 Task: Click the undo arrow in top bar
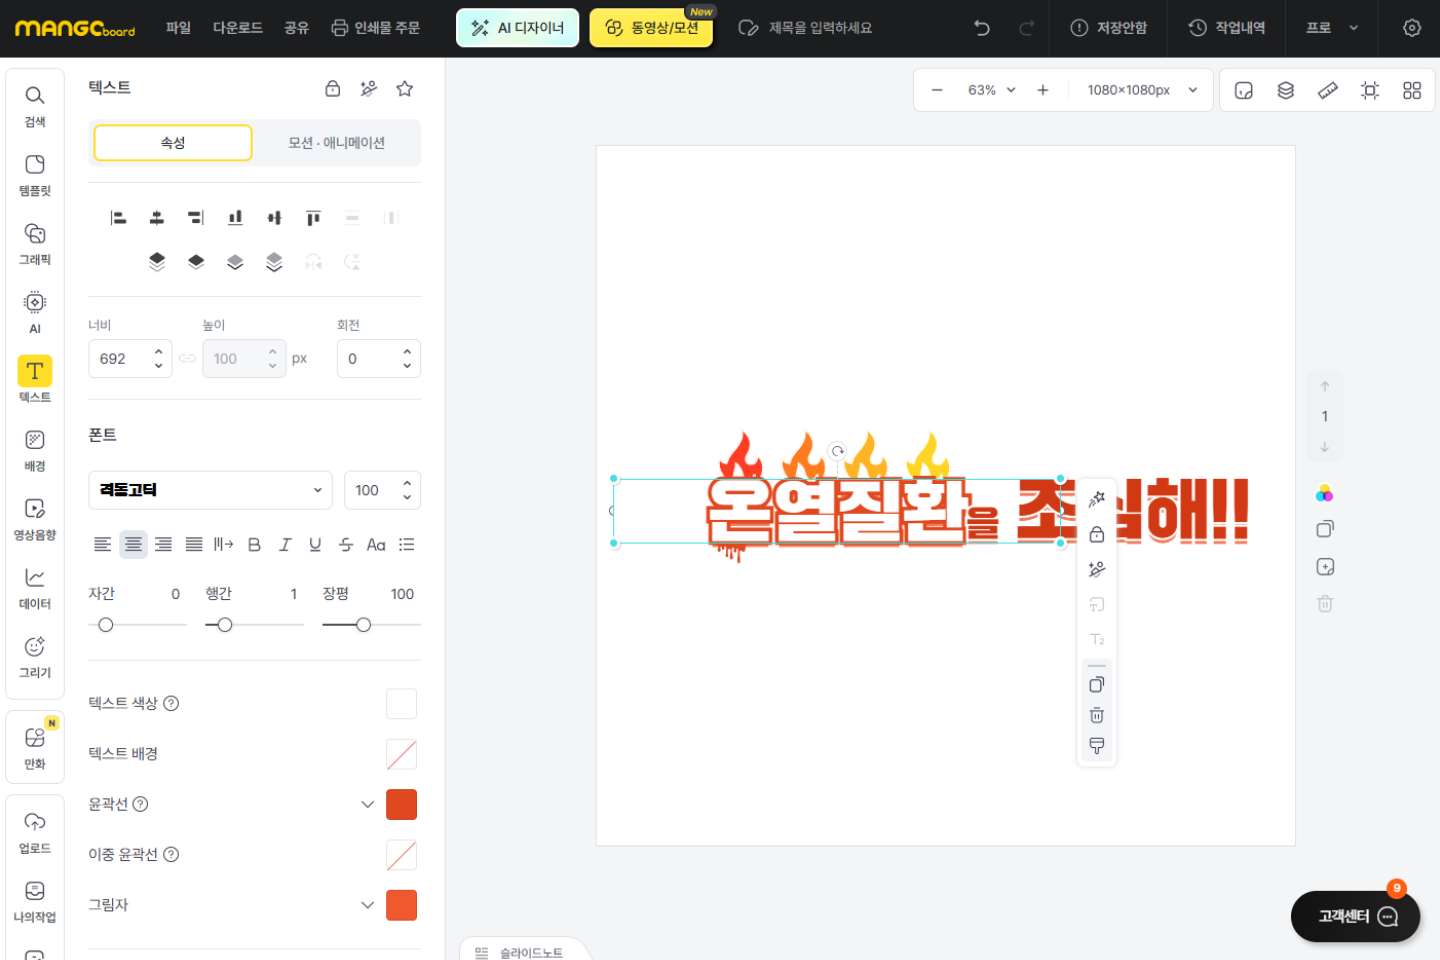click(982, 28)
